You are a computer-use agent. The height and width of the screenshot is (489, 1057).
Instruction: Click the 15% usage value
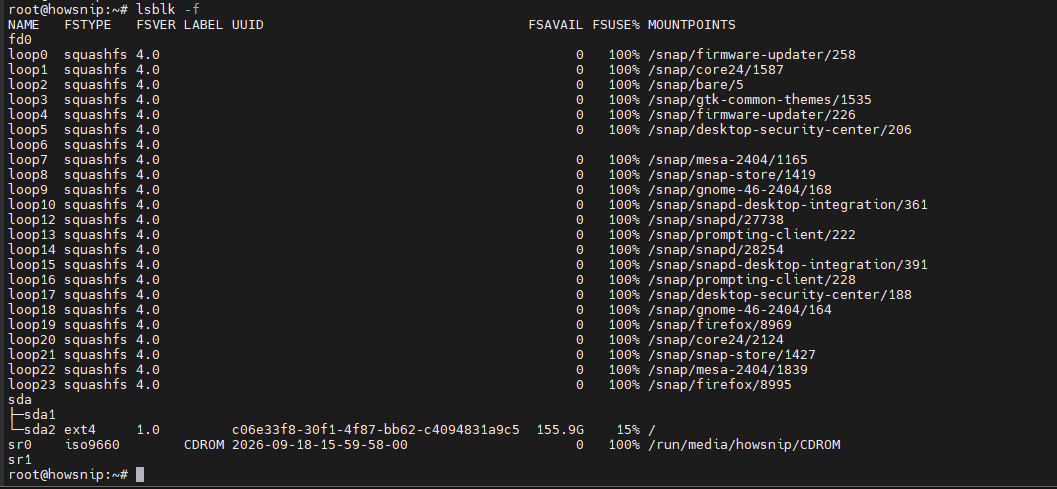(628, 430)
